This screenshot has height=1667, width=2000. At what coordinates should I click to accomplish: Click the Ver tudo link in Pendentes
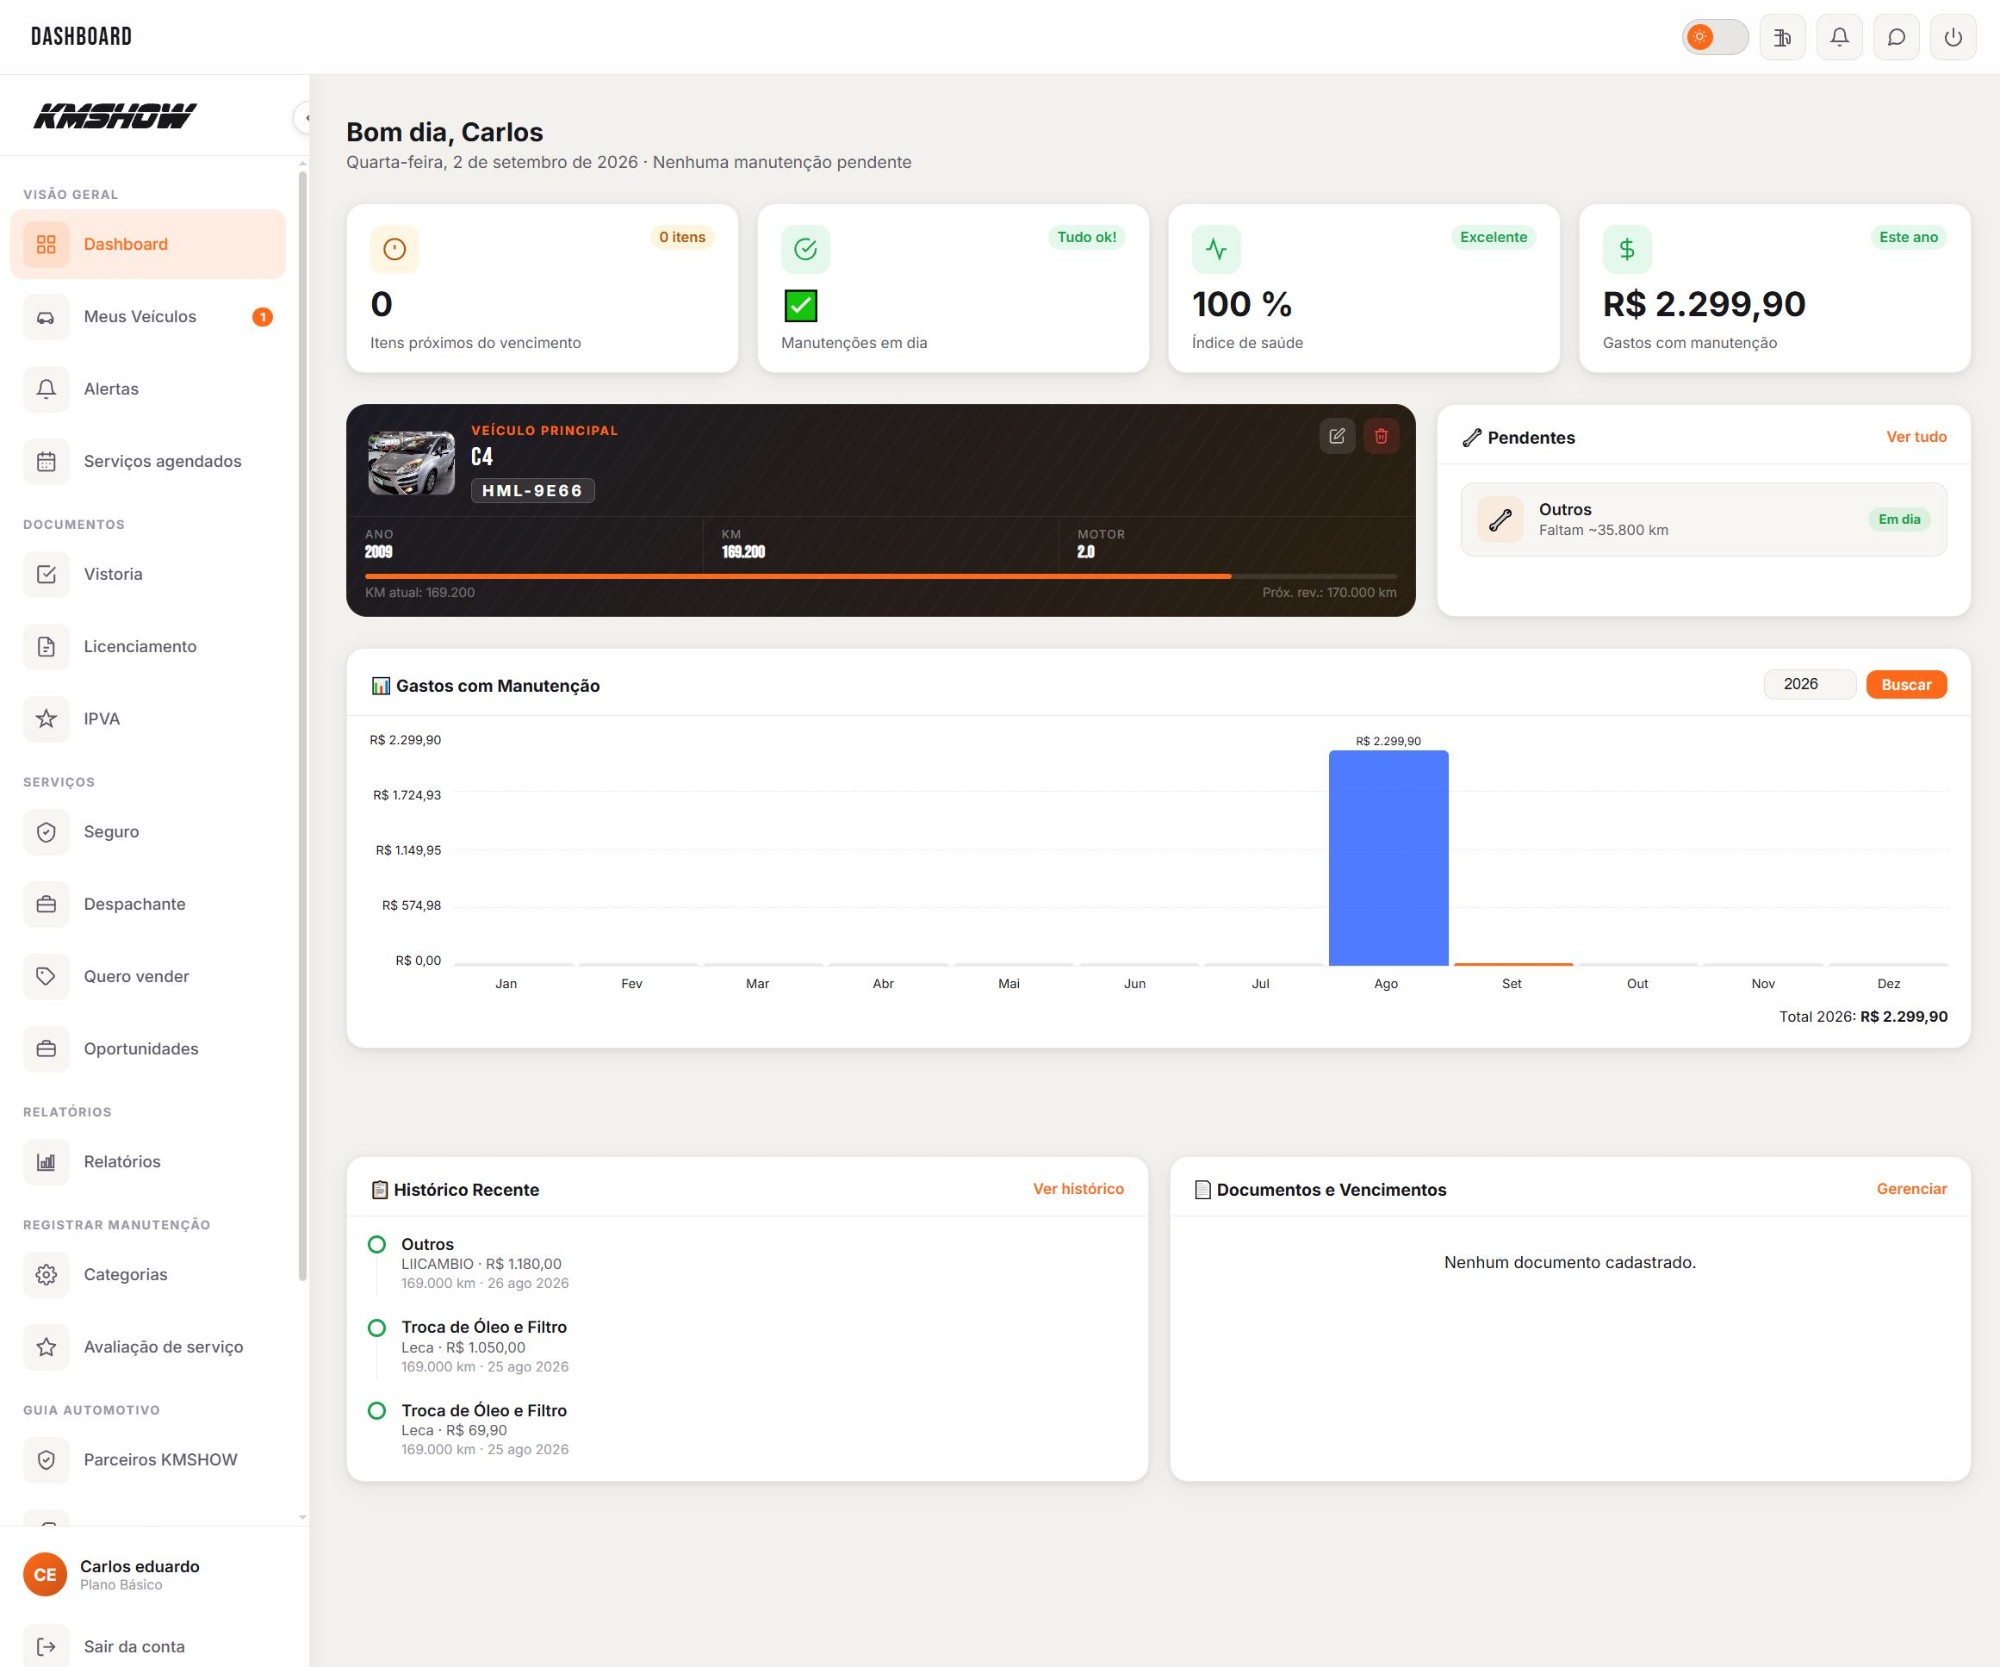(1916, 437)
